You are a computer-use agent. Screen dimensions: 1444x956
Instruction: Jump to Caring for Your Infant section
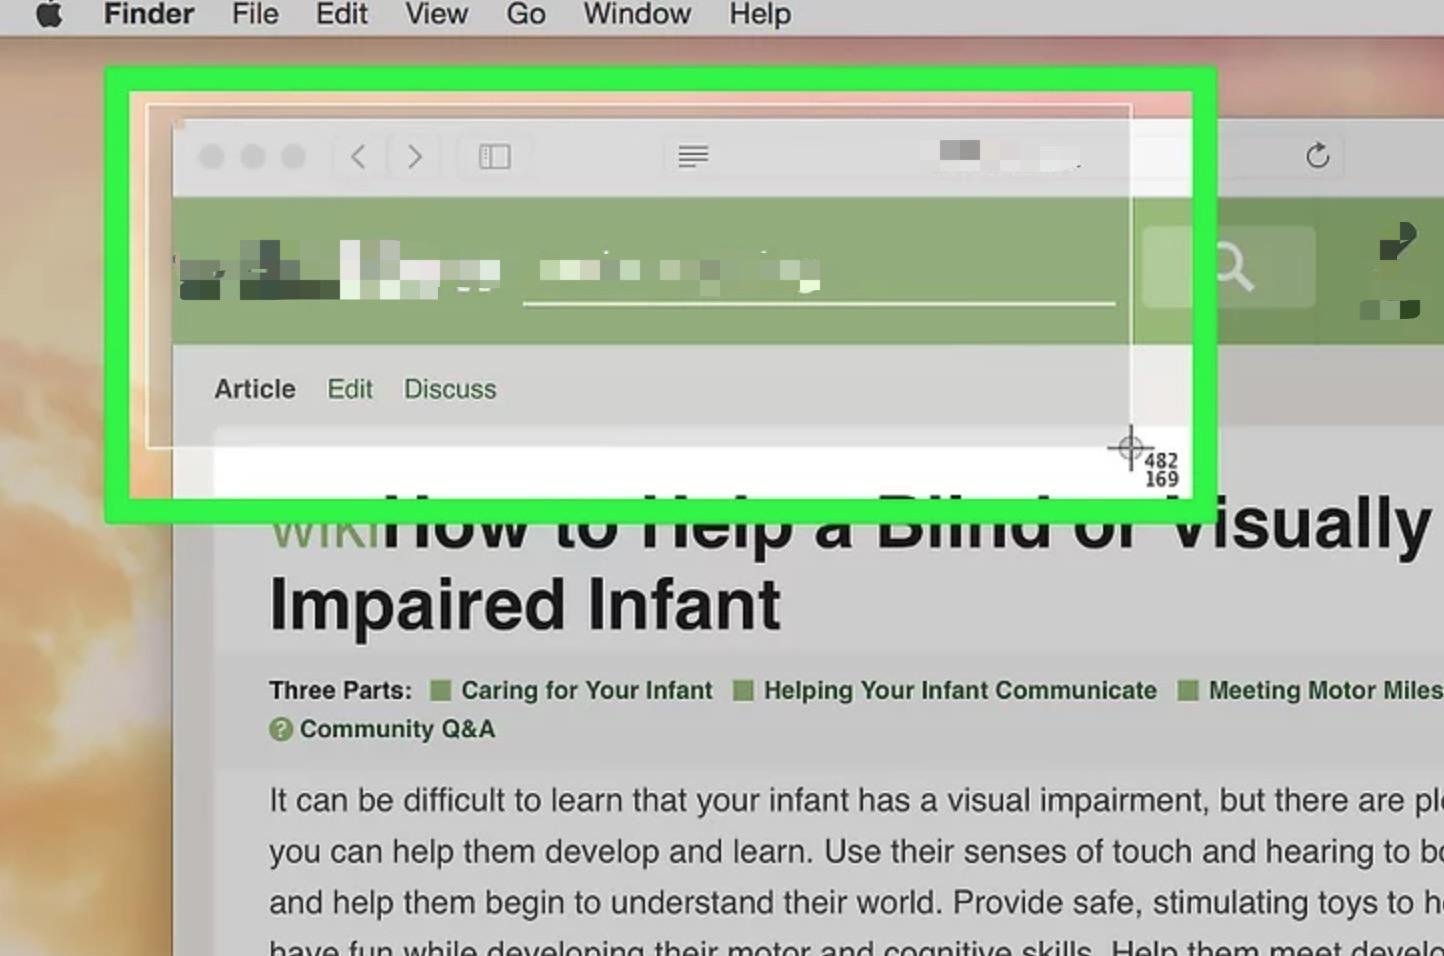(x=586, y=691)
